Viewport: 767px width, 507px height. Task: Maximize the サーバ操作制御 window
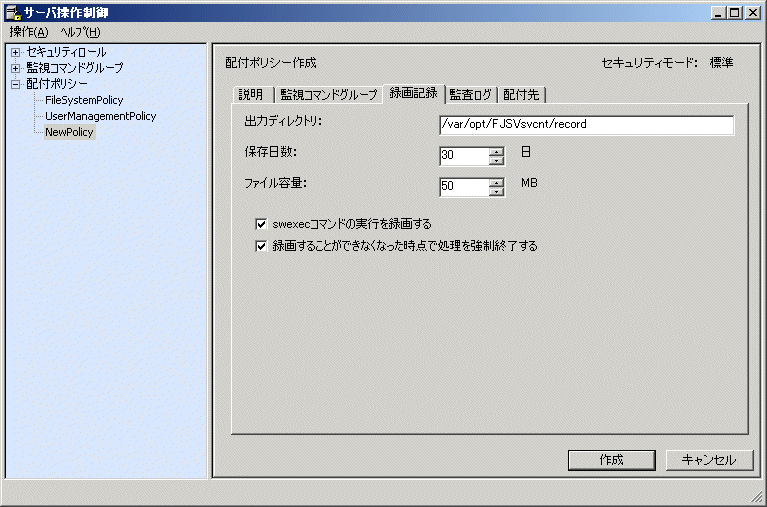(734, 13)
